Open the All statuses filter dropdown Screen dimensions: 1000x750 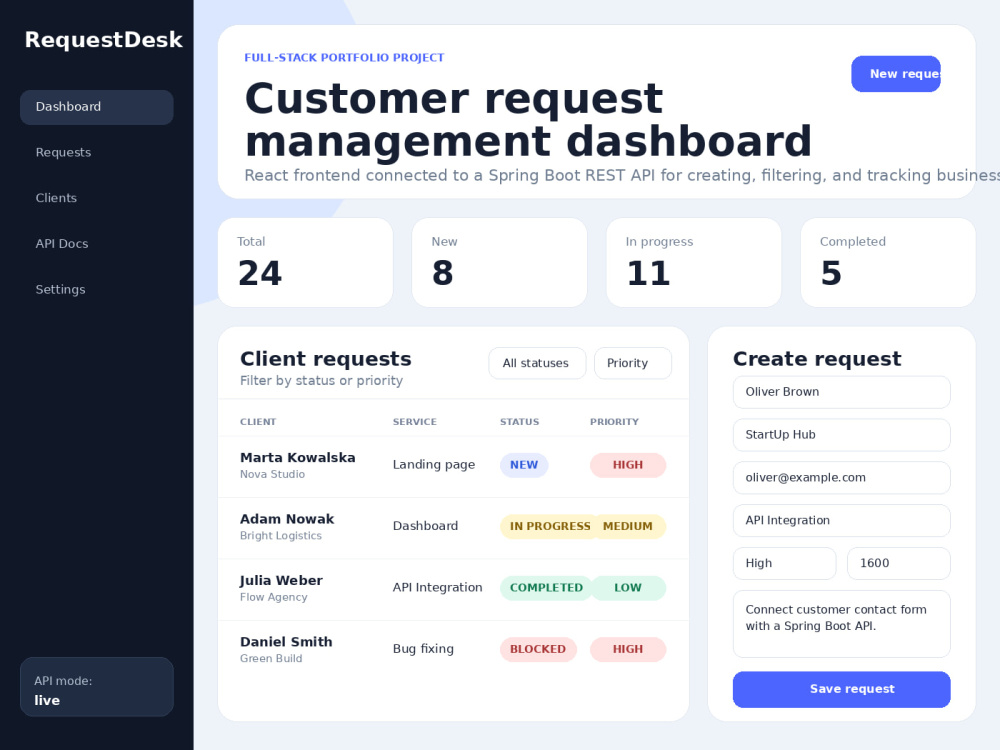pos(537,364)
